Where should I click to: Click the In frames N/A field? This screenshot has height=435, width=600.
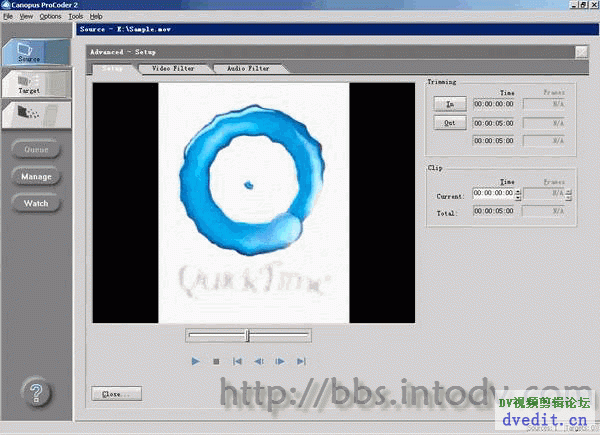point(544,104)
